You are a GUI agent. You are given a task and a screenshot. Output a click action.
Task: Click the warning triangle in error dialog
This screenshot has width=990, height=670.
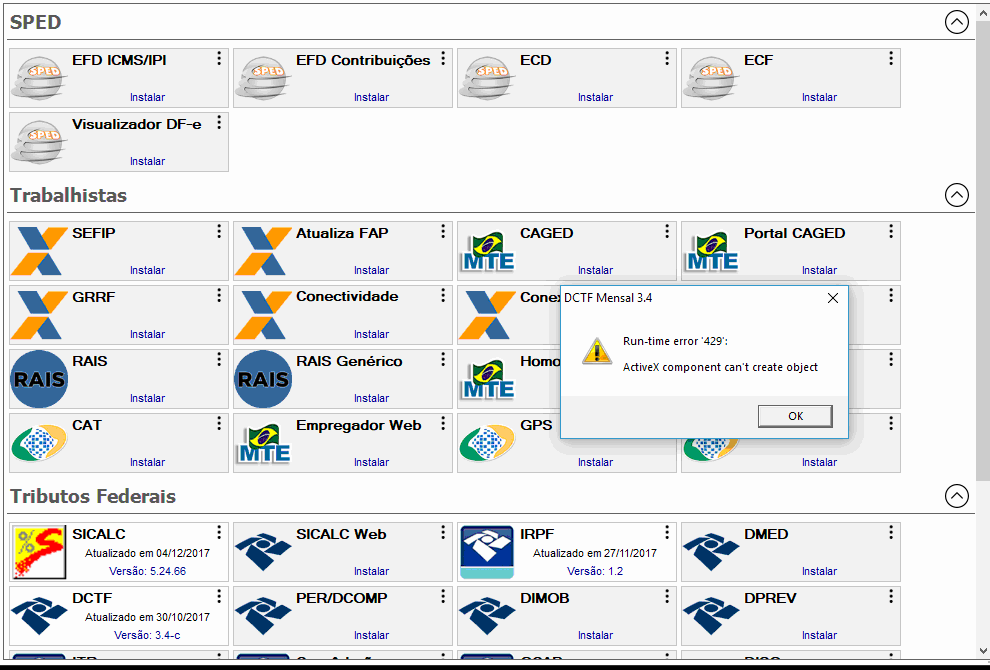(x=596, y=350)
